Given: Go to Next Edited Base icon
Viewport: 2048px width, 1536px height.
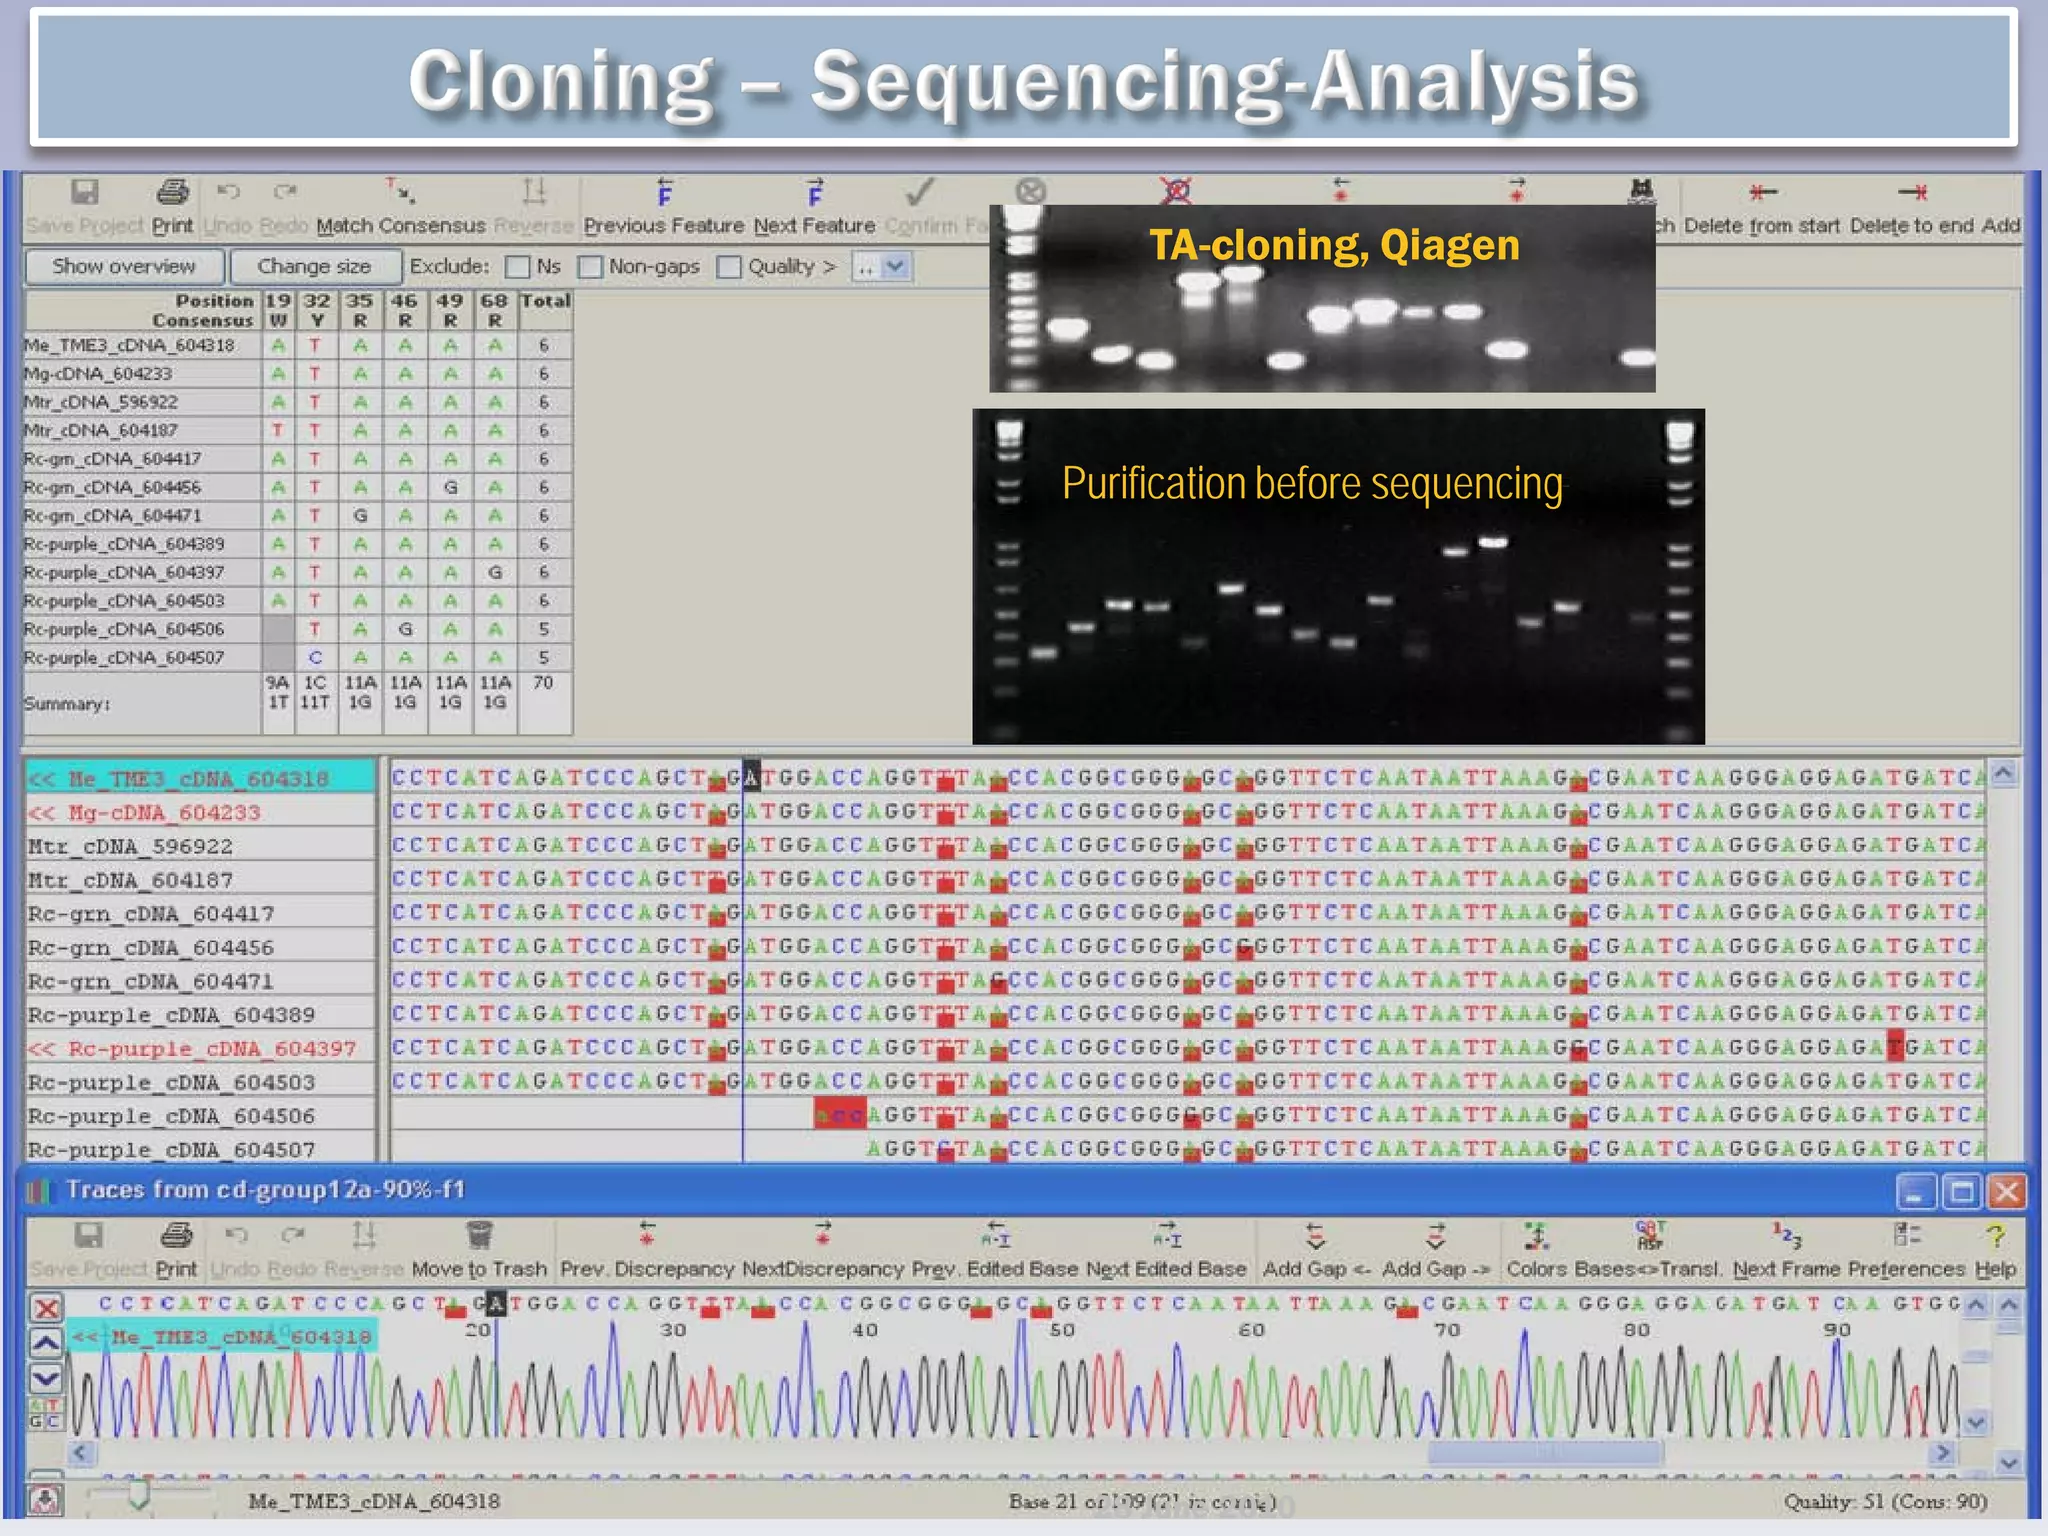Looking at the screenshot, I should coord(1166,1233).
